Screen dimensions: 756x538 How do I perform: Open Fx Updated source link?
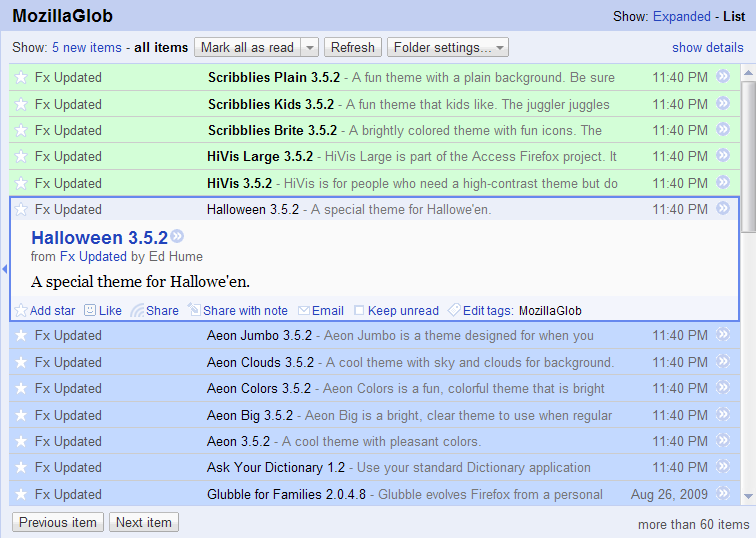[93, 256]
